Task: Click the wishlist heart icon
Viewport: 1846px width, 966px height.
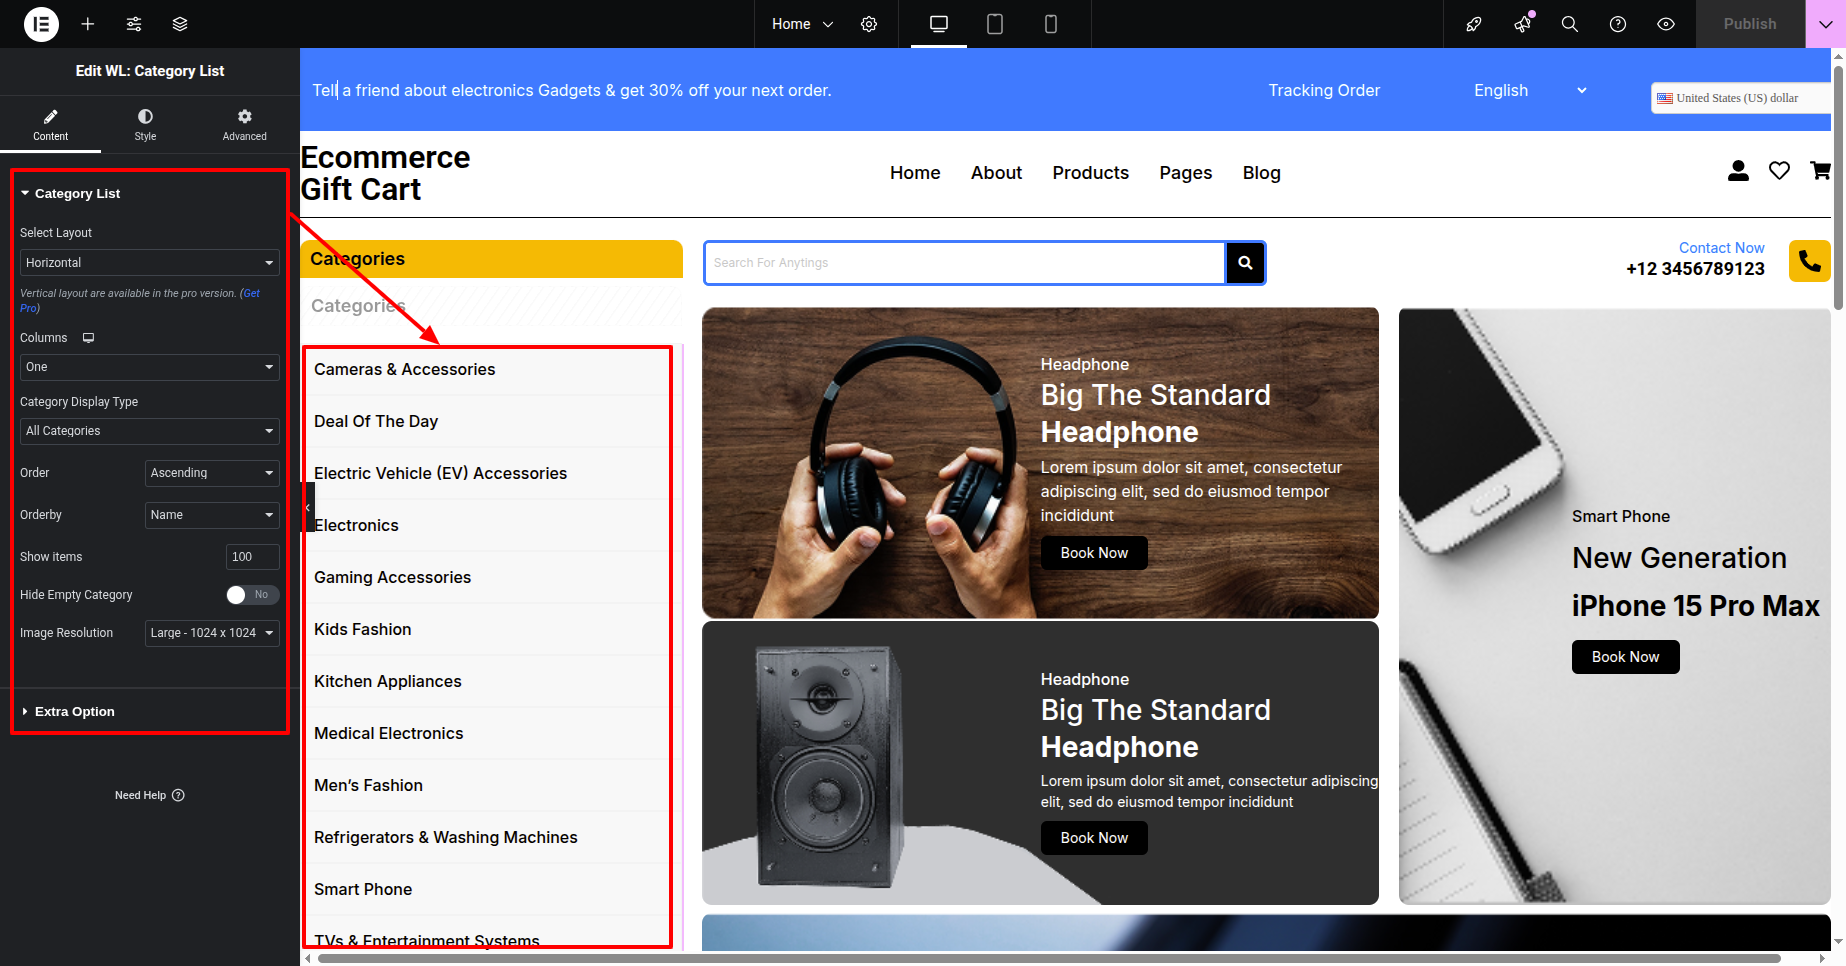Action: point(1779,171)
